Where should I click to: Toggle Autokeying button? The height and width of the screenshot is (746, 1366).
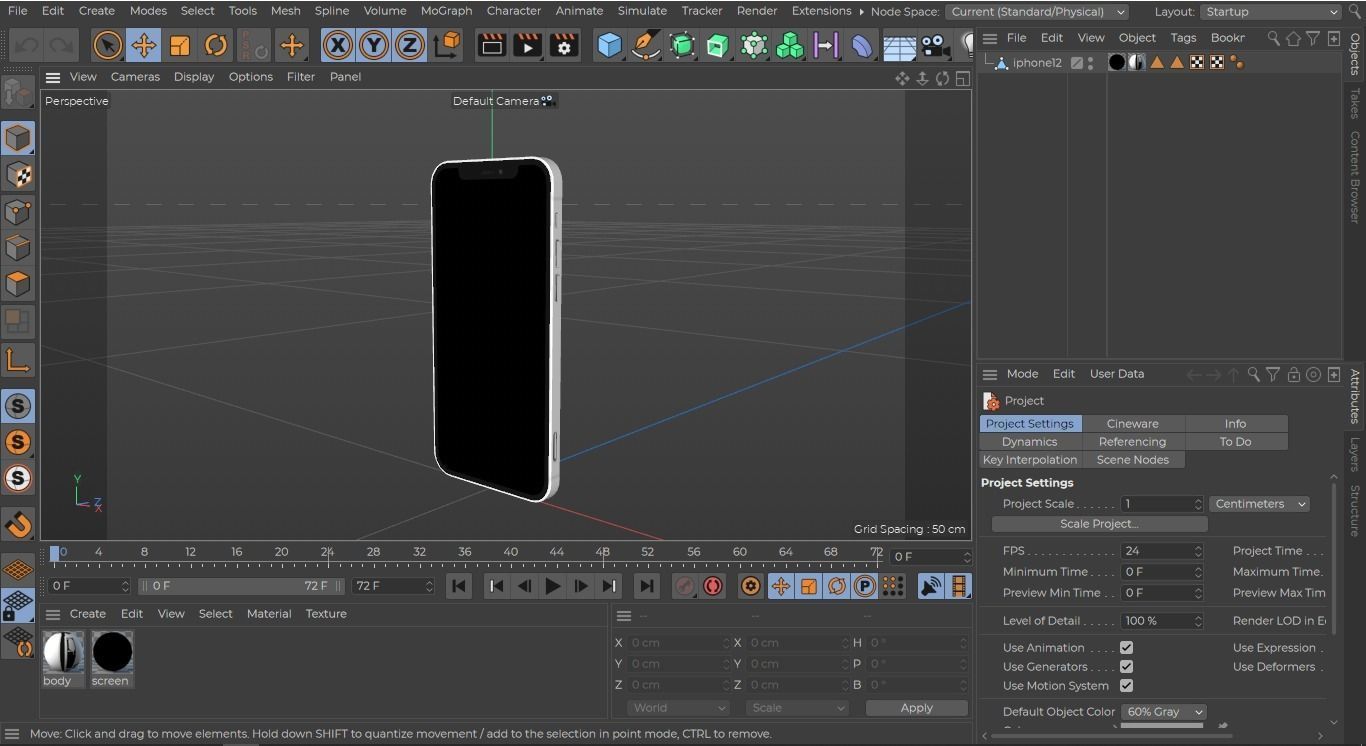(713, 586)
